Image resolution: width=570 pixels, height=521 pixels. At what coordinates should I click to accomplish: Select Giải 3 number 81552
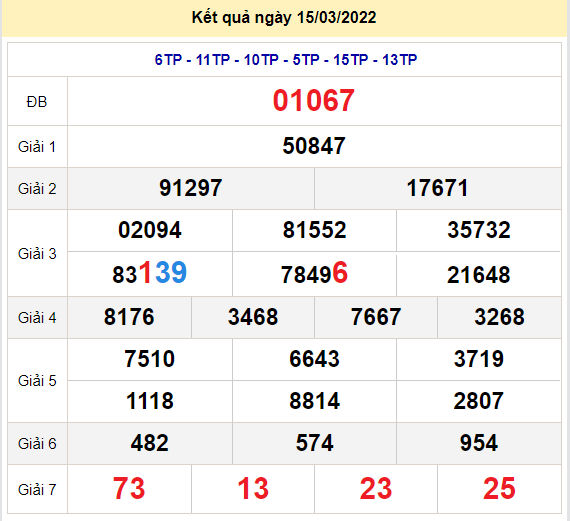(x=314, y=230)
